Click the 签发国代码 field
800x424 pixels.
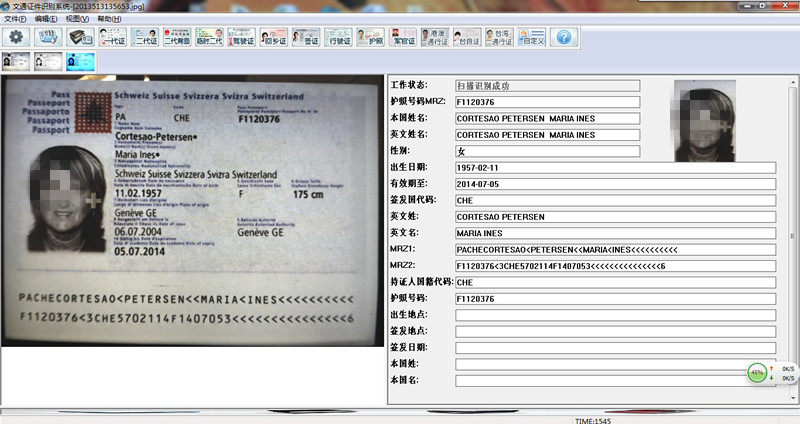point(615,200)
